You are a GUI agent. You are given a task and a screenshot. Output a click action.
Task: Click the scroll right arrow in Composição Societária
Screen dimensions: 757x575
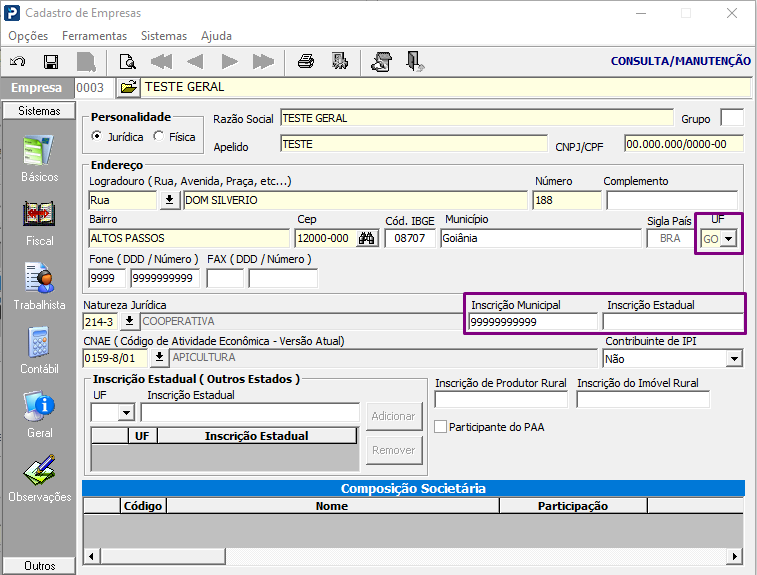(735, 556)
